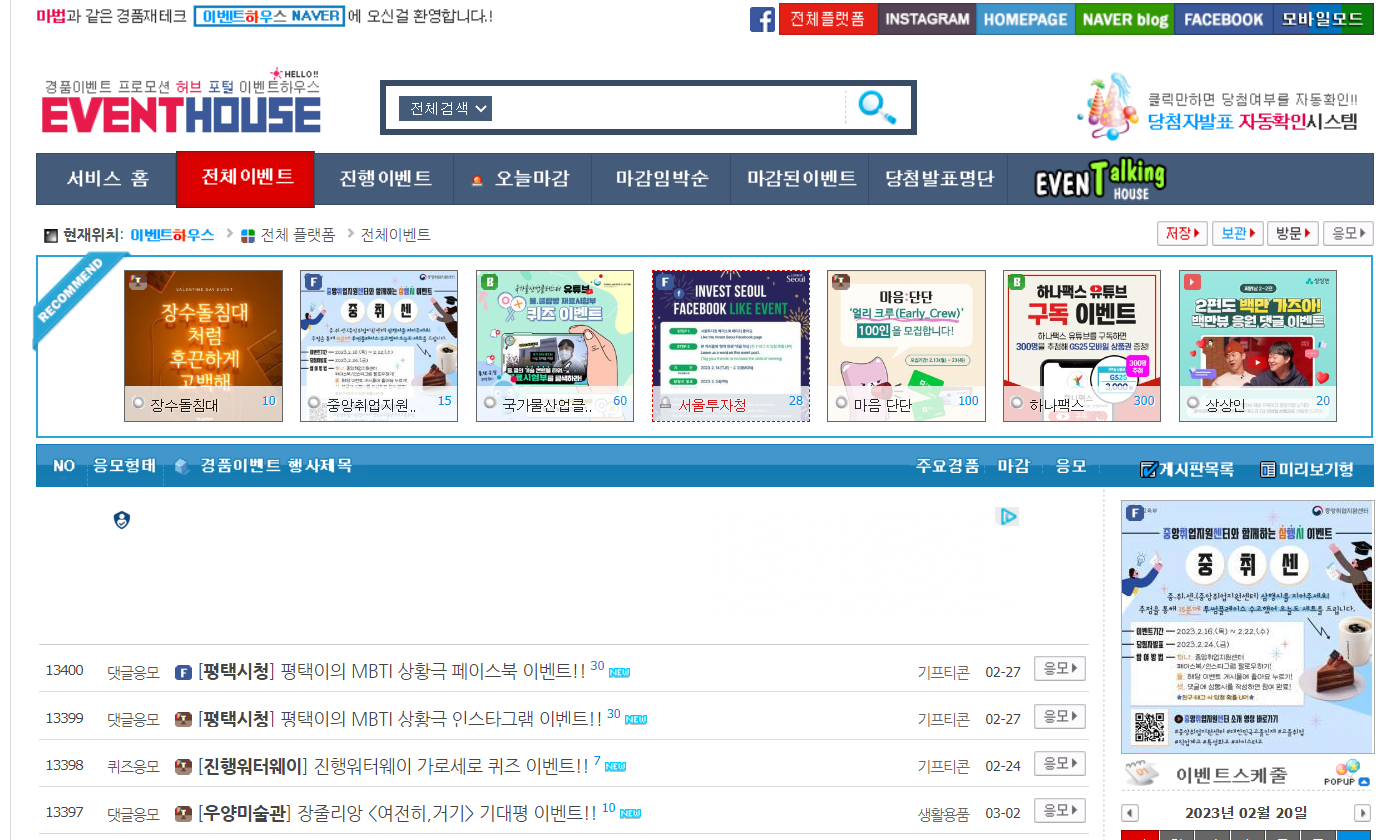Image resolution: width=1396 pixels, height=840 pixels.
Task: Click the next month arrow in calendar
Action: (1362, 812)
